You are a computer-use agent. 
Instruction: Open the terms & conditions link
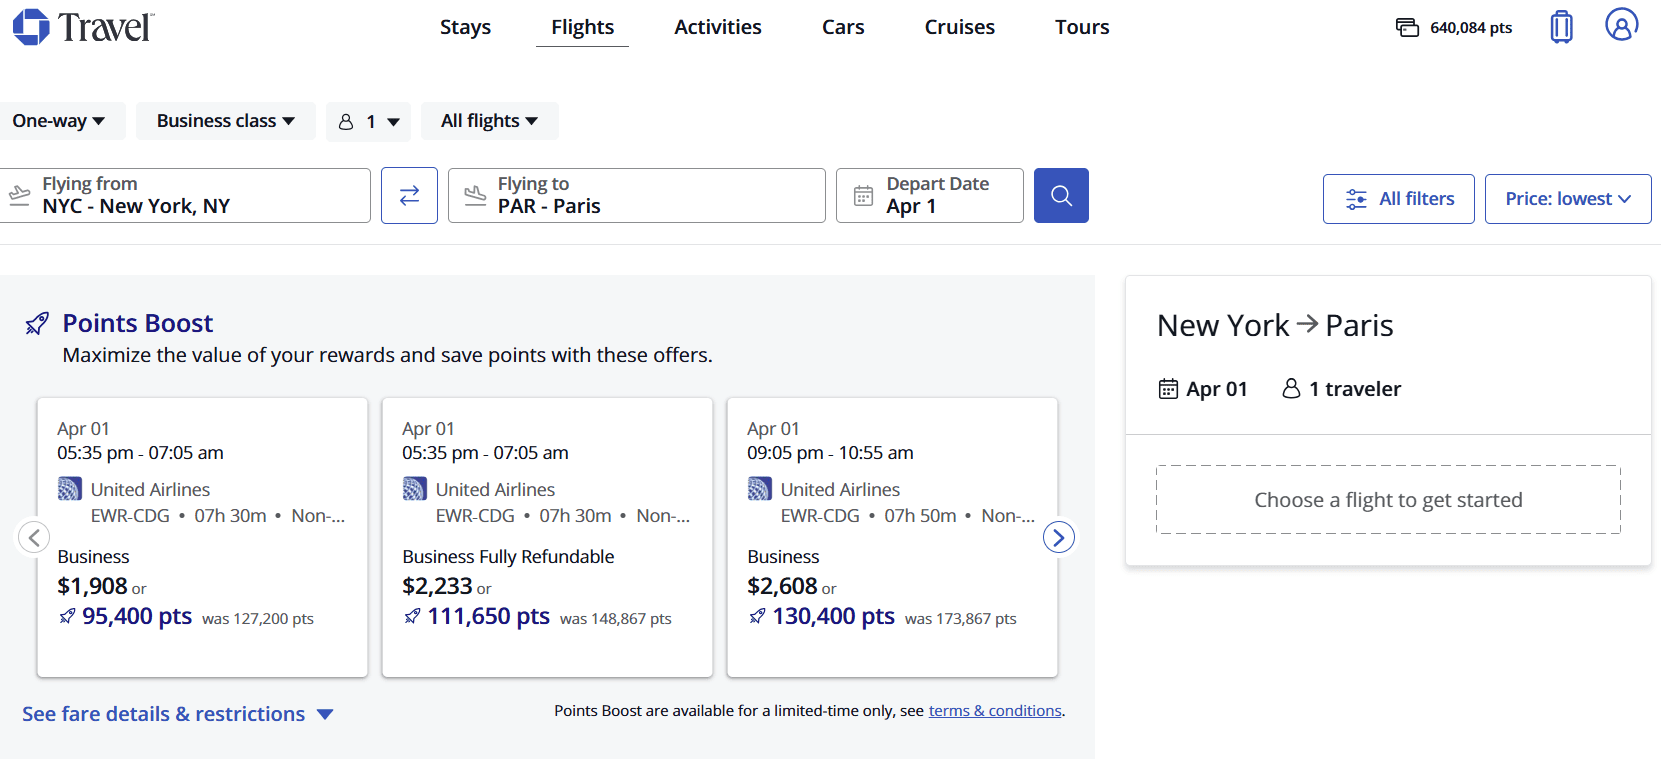pyautogui.click(x=995, y=711)
